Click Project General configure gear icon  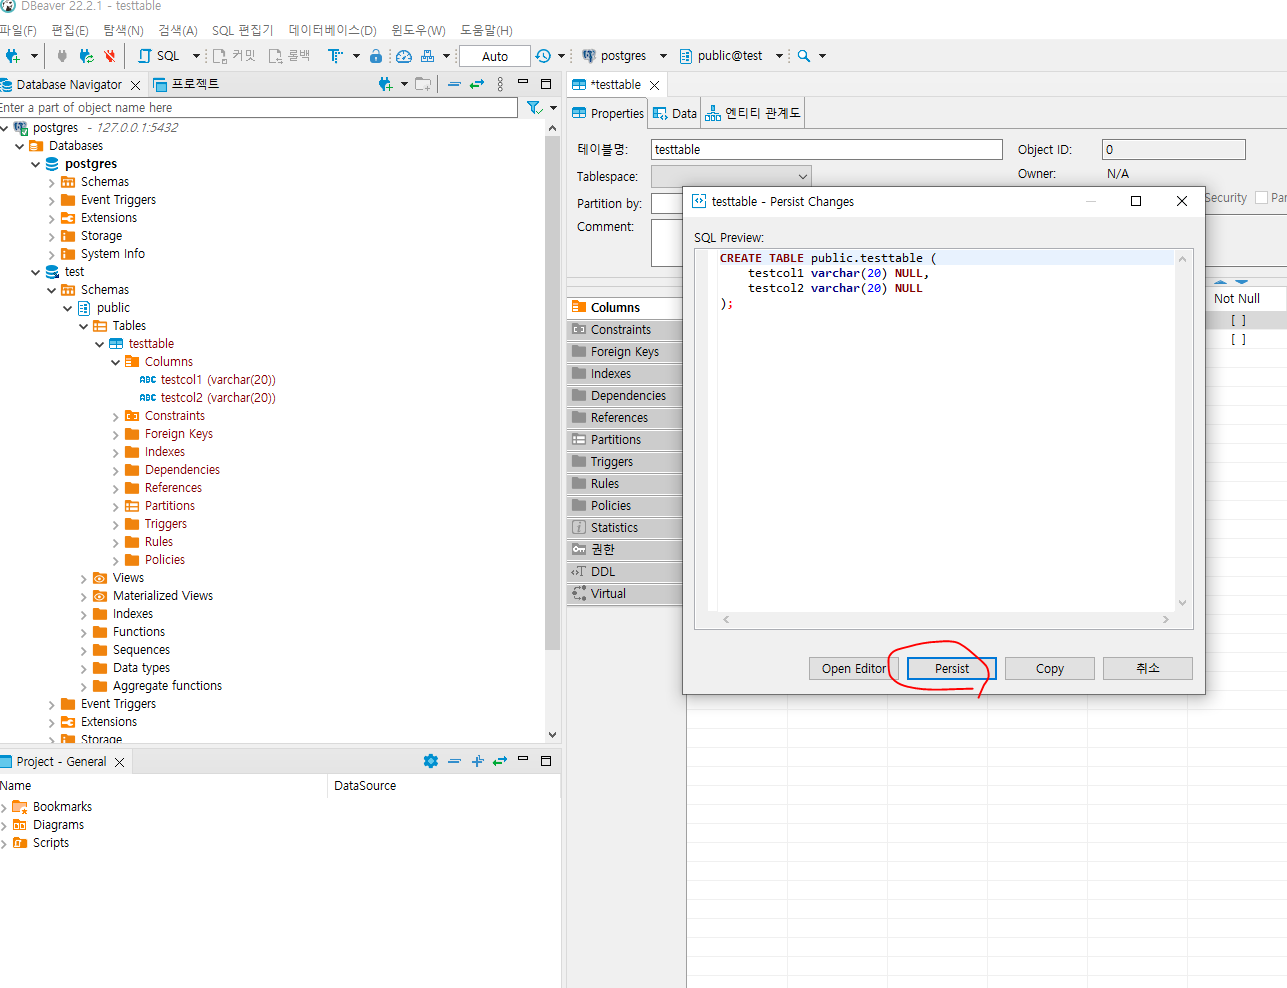point(431,761)
